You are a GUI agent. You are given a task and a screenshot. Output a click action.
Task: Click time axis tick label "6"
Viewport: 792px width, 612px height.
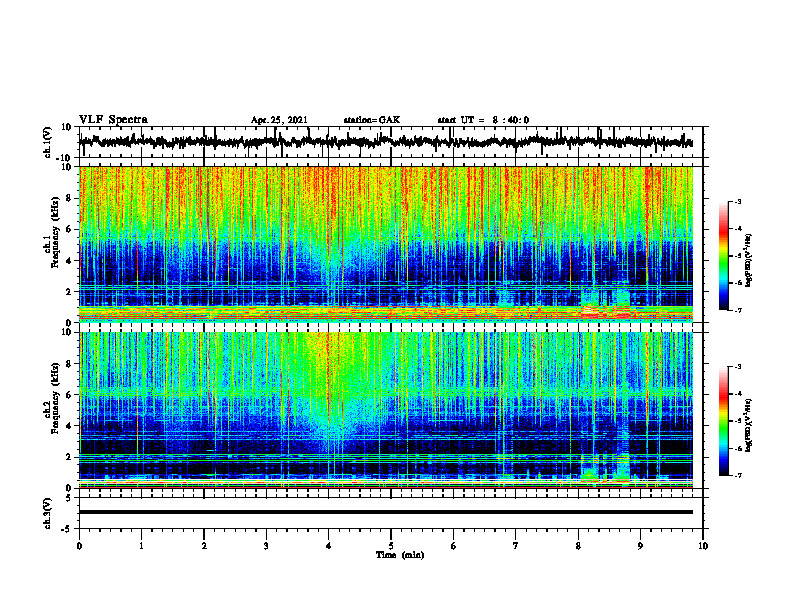pyautogui.click(x=454, y=546)
